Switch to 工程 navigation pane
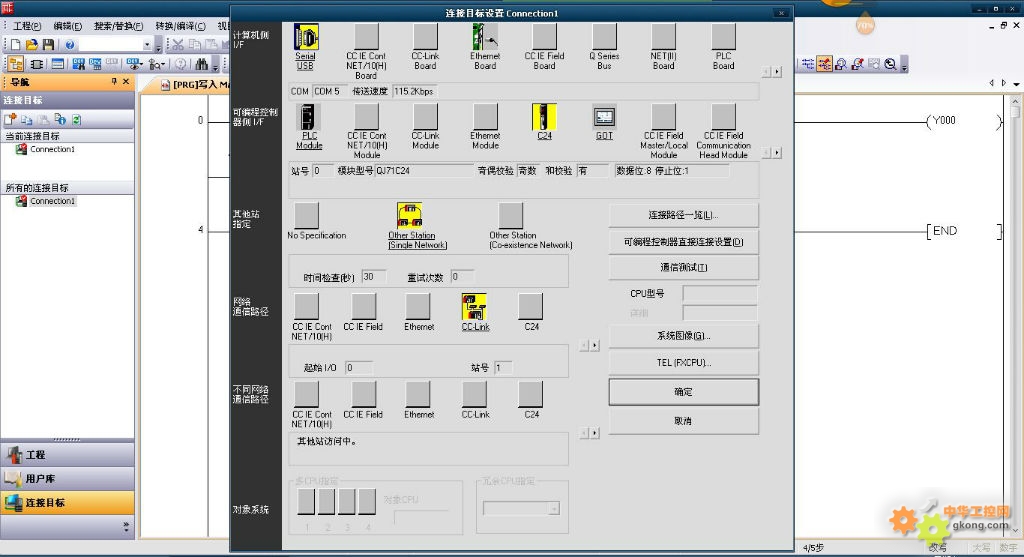1024x557 pixels. coord(67,454)
